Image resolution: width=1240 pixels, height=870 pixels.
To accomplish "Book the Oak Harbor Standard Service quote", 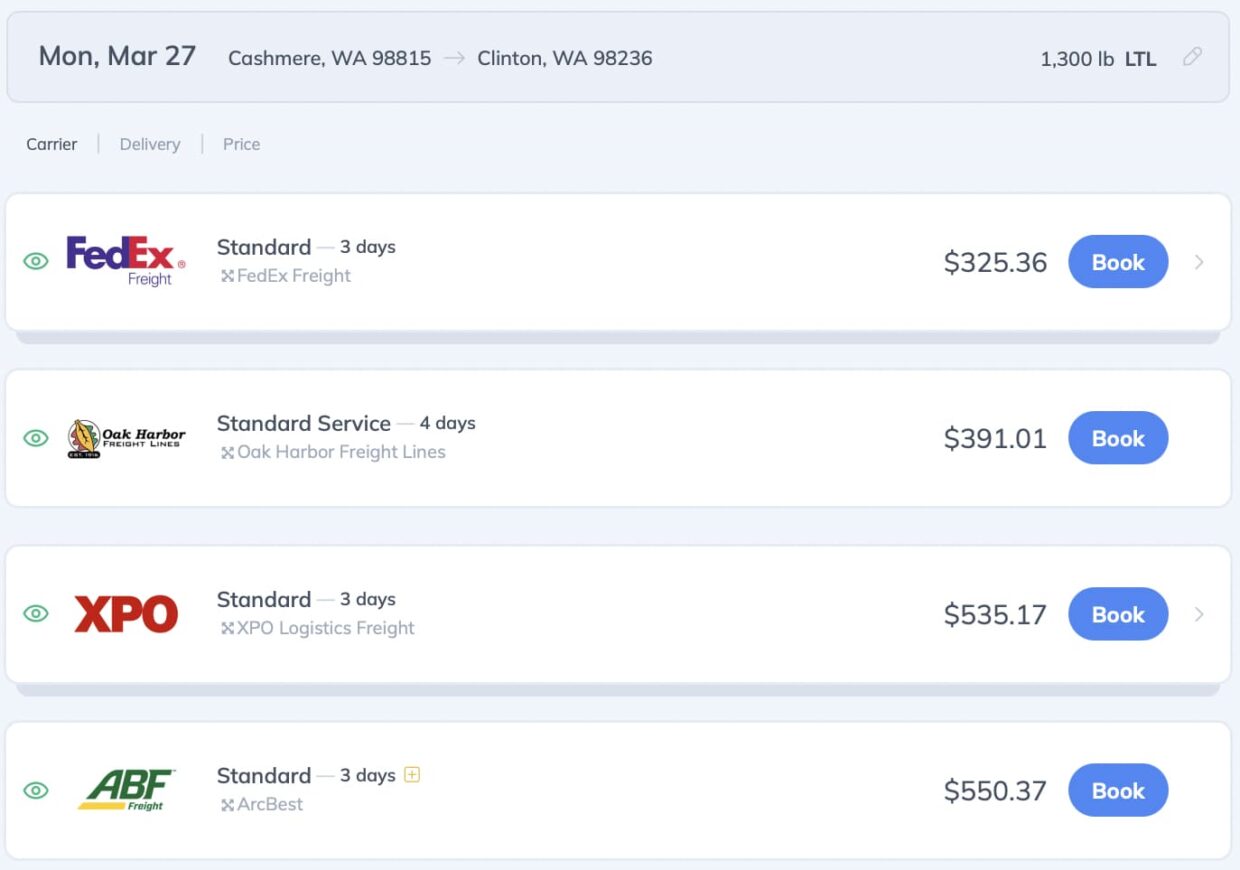I will 1118,437.
